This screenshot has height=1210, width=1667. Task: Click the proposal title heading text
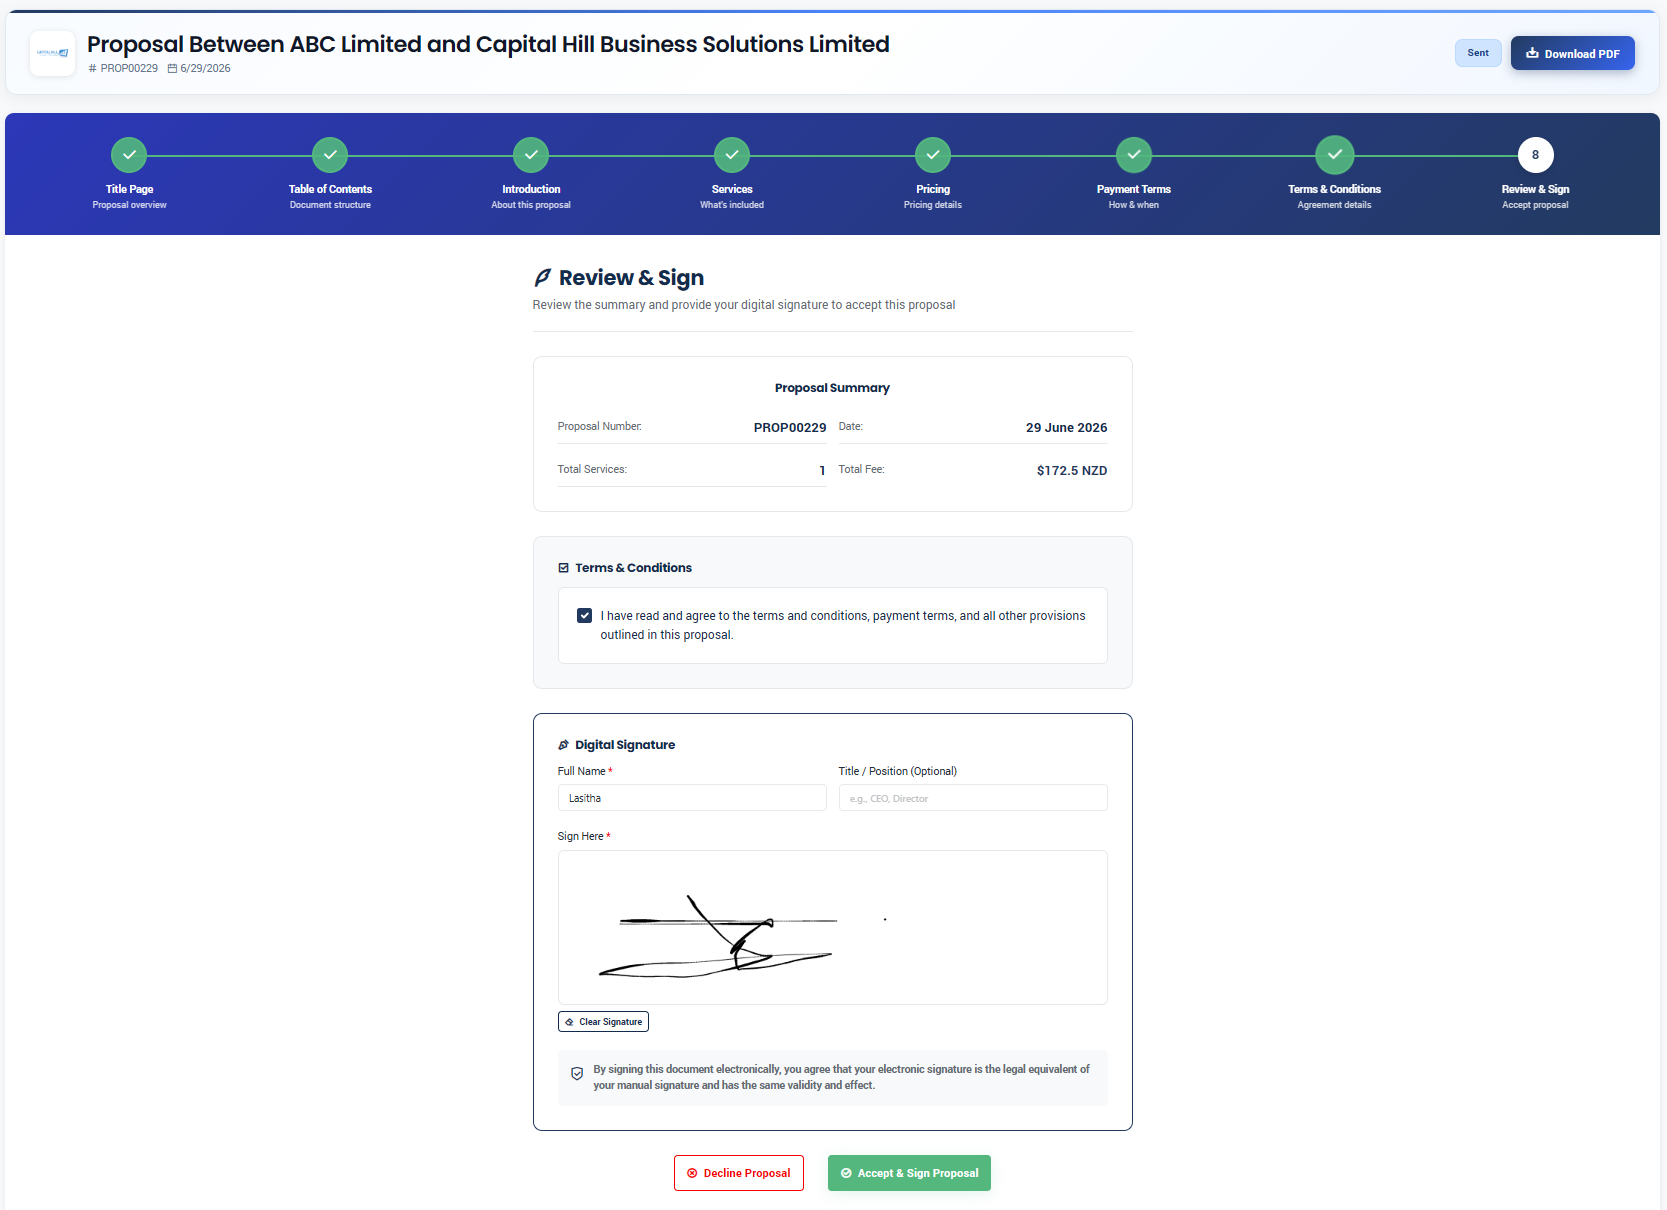coord(488,44)
